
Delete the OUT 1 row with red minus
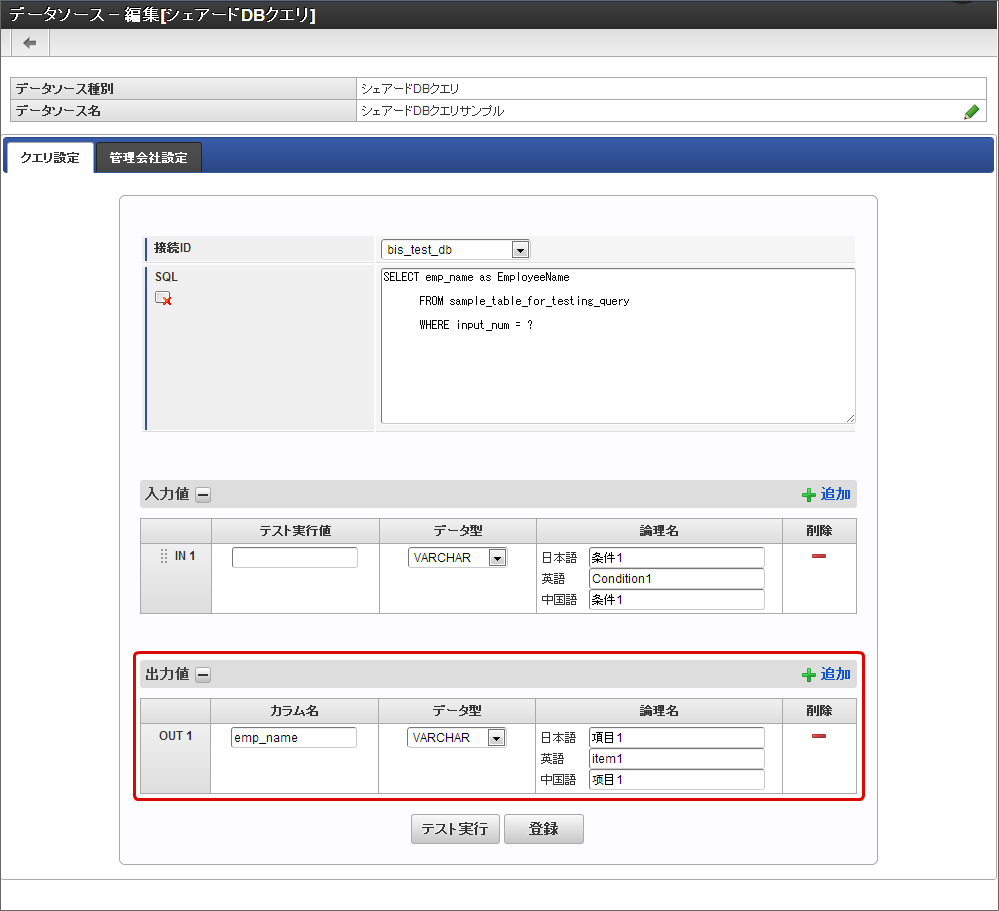818,736
